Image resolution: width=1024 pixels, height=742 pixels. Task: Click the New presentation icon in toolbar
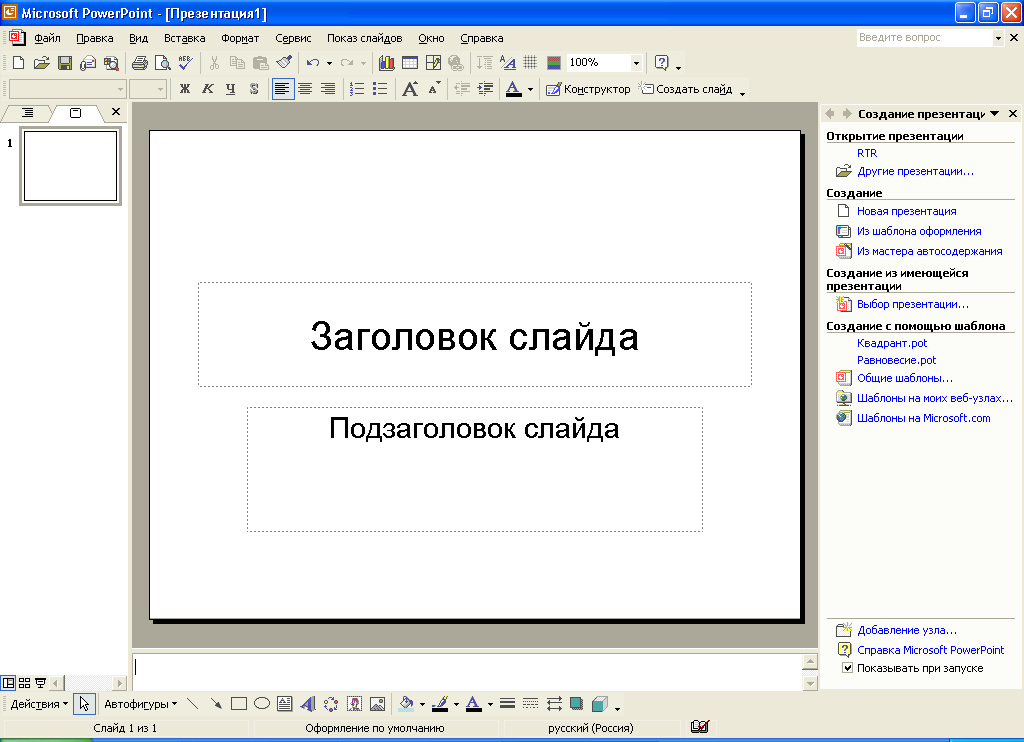pyautogui.click(x=18, y=63)
